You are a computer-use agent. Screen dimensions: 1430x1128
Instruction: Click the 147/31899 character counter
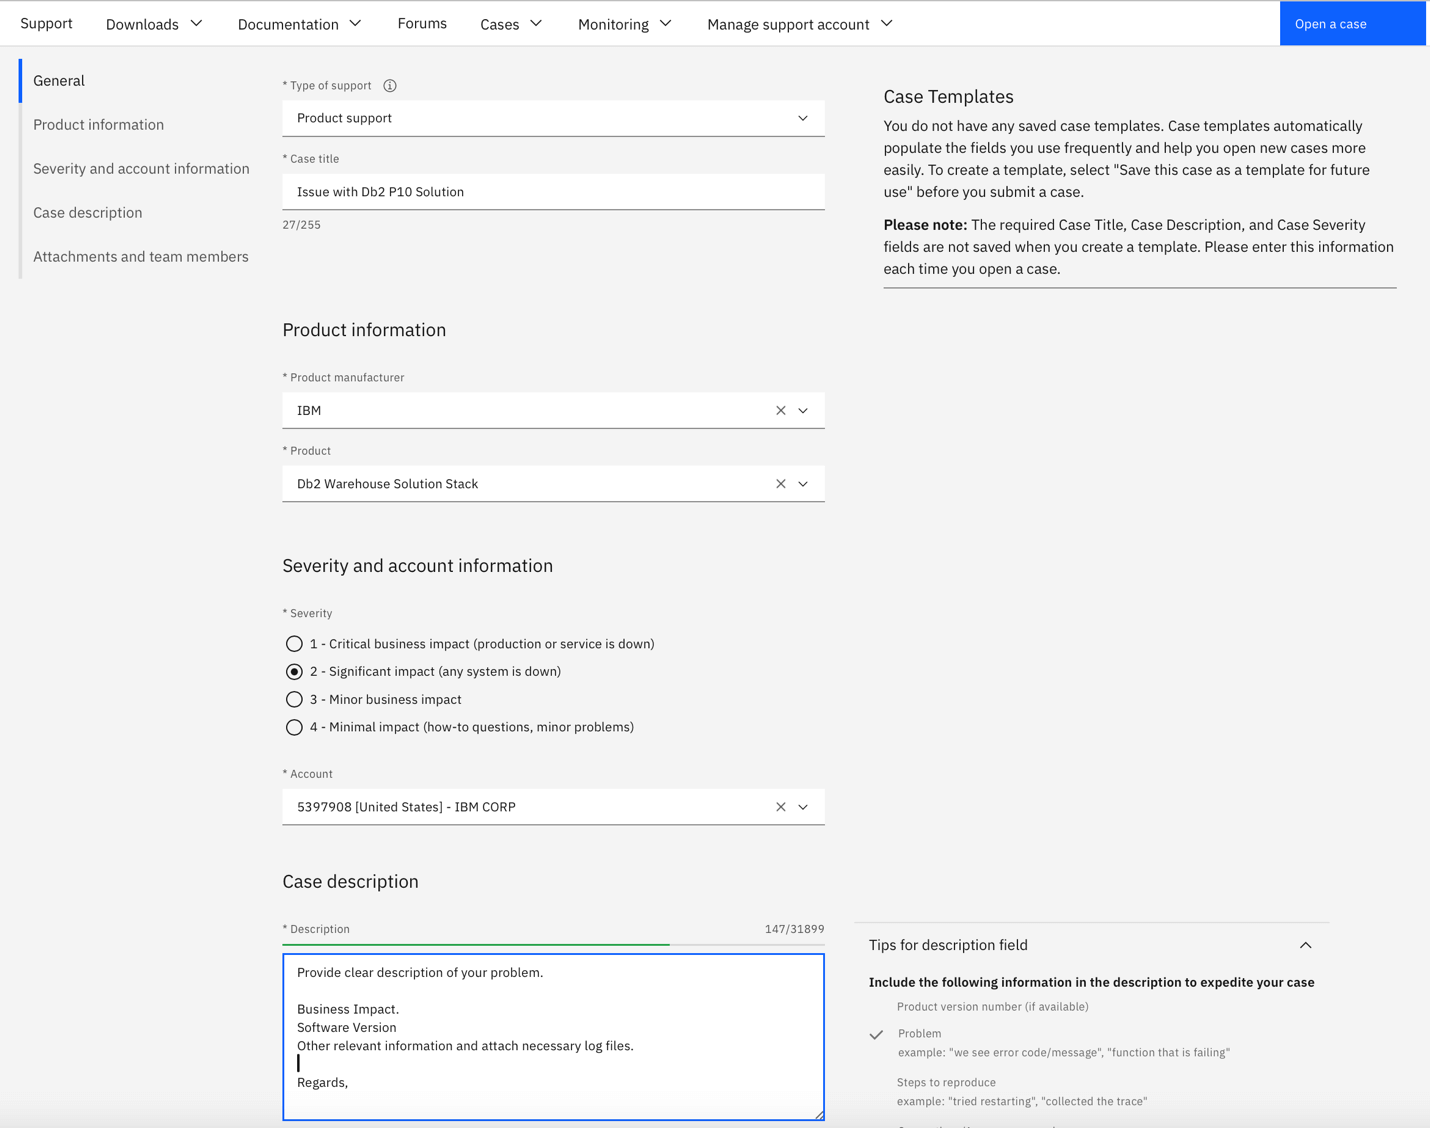pos(794,929)
